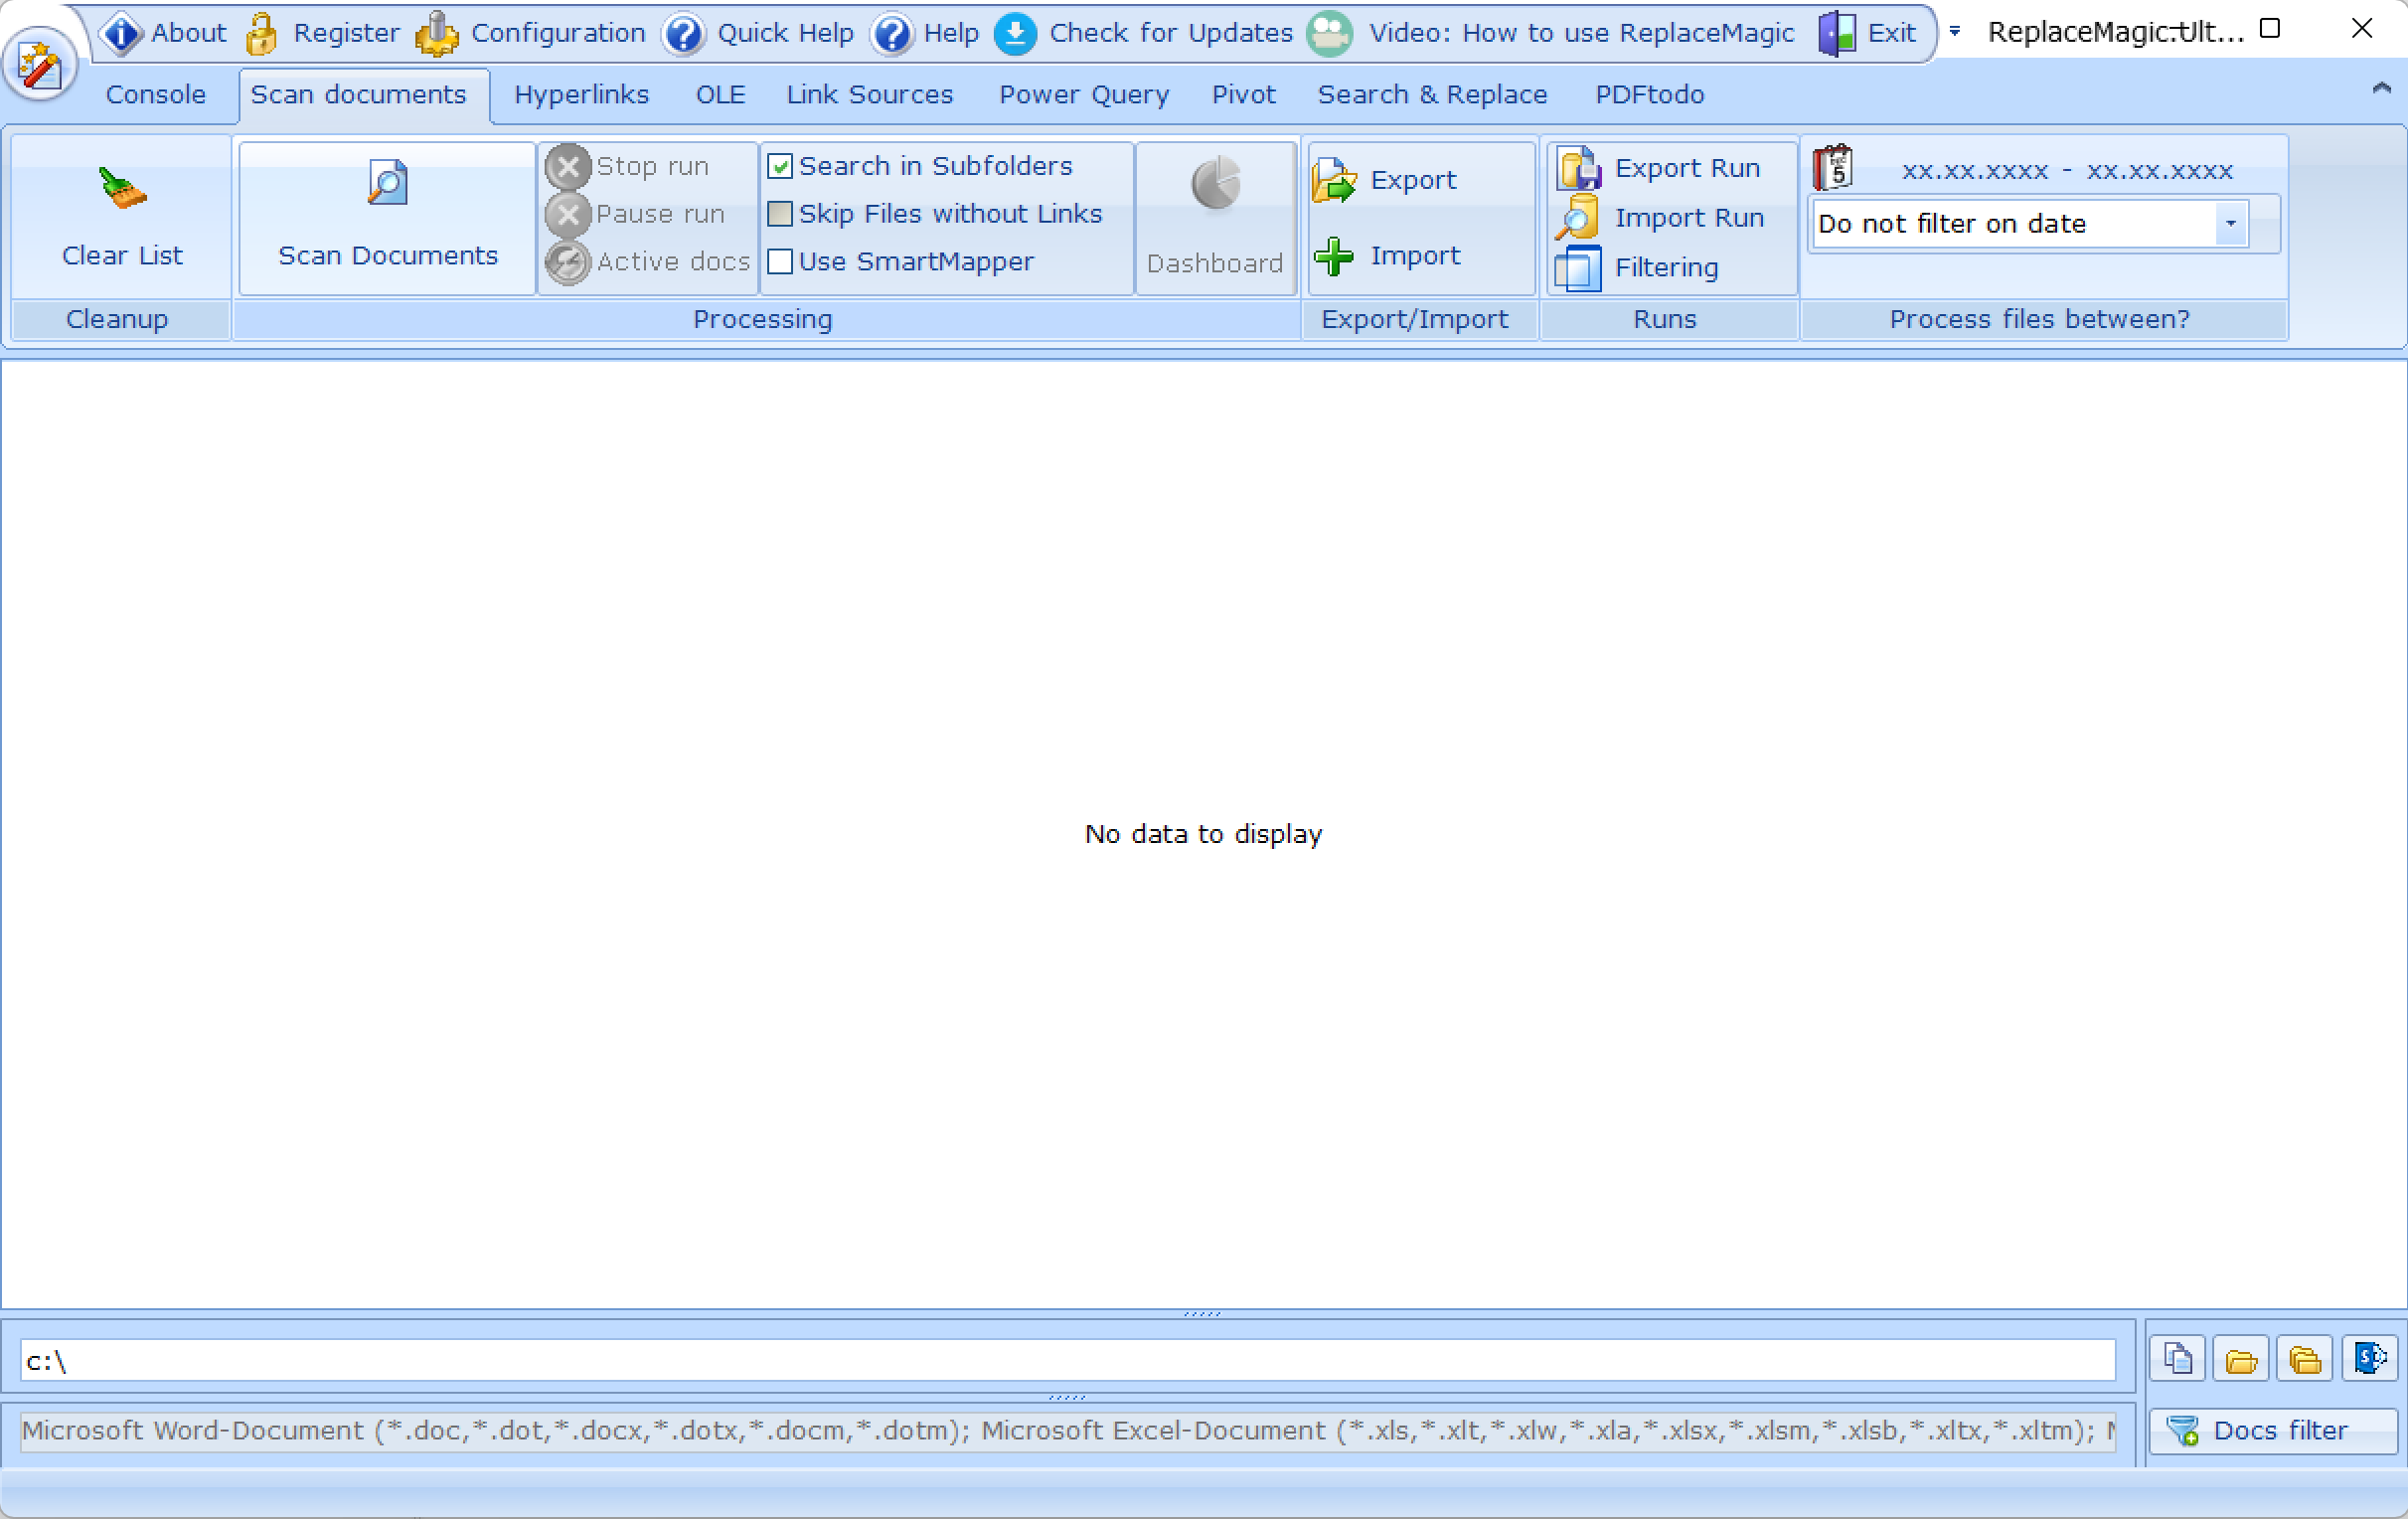Open Quick Help
The height and width of the screenshot is (1519, 2408).
point(760,33)
